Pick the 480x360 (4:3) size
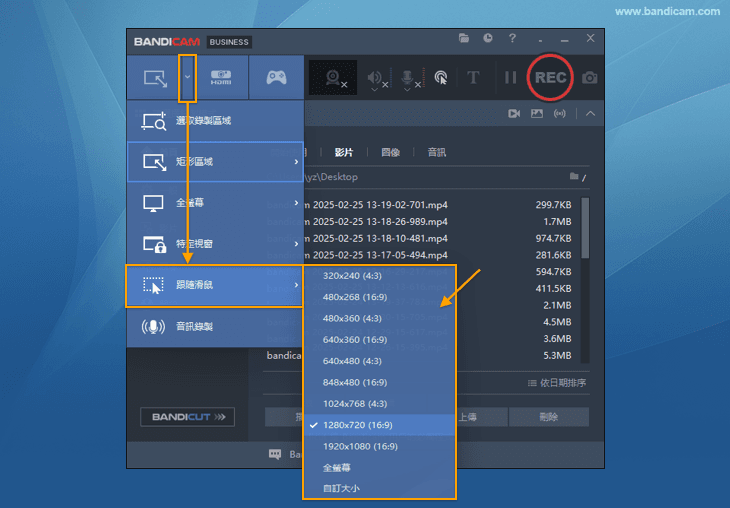Image resolution: width=730 pixels, height=508 pixels. coord(379,318)
